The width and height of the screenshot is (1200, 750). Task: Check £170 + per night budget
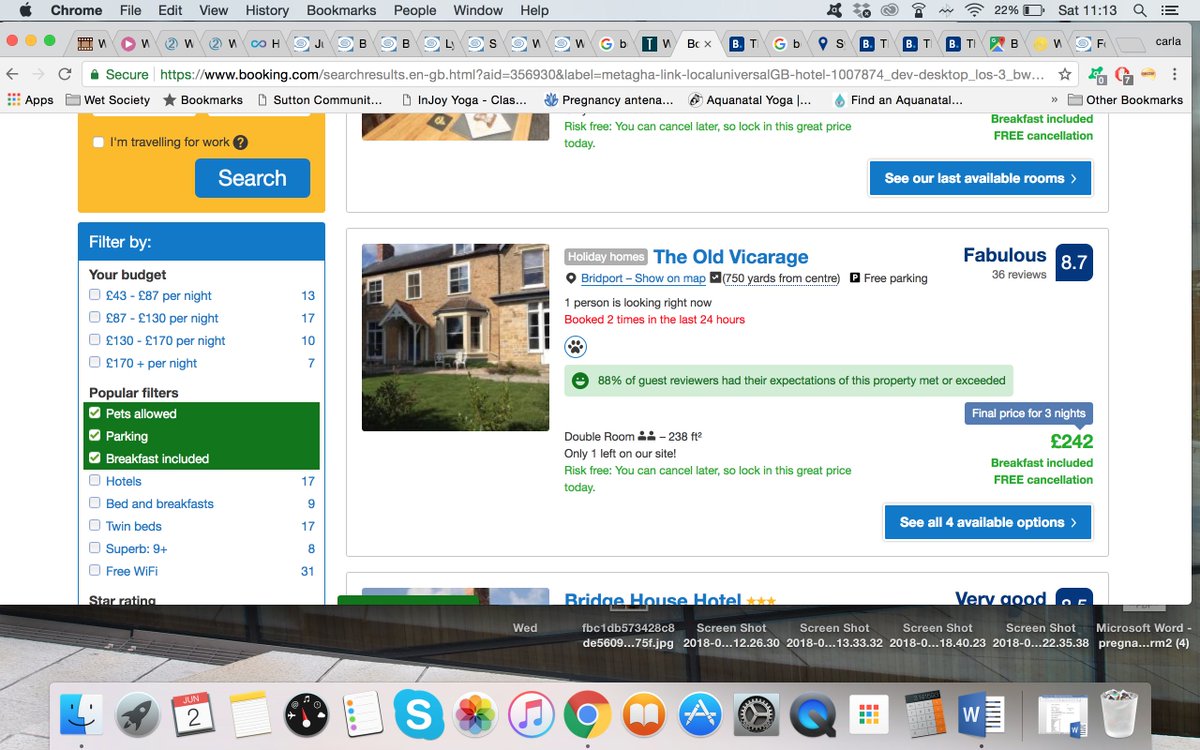click(95, 363)
